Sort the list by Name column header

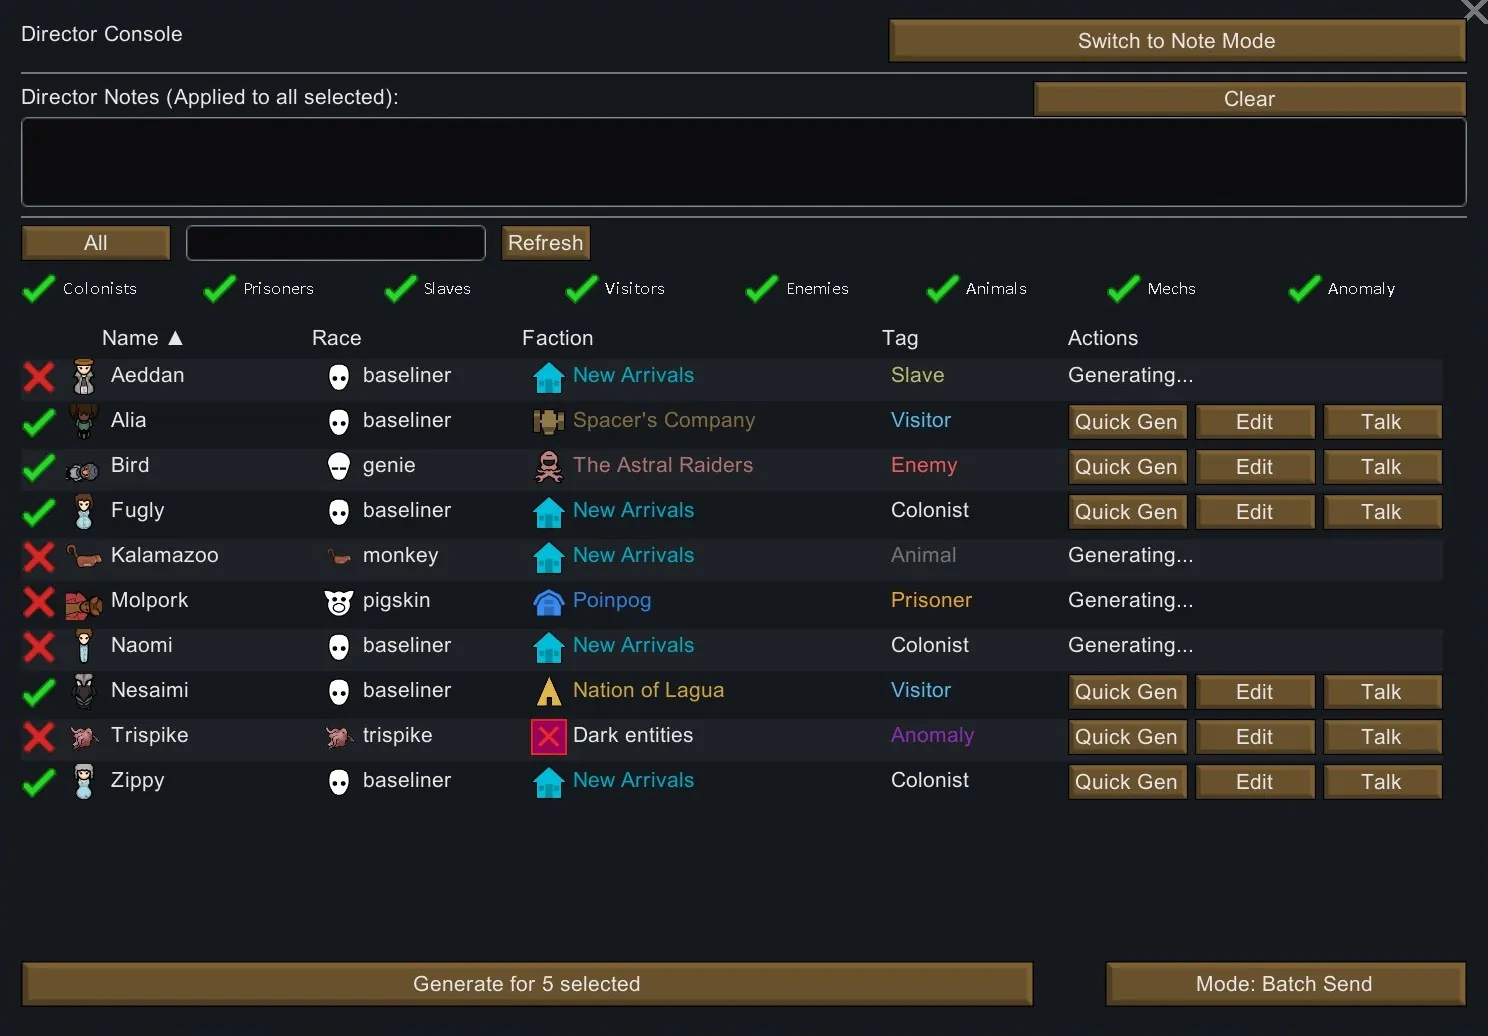tap(141, 338)
